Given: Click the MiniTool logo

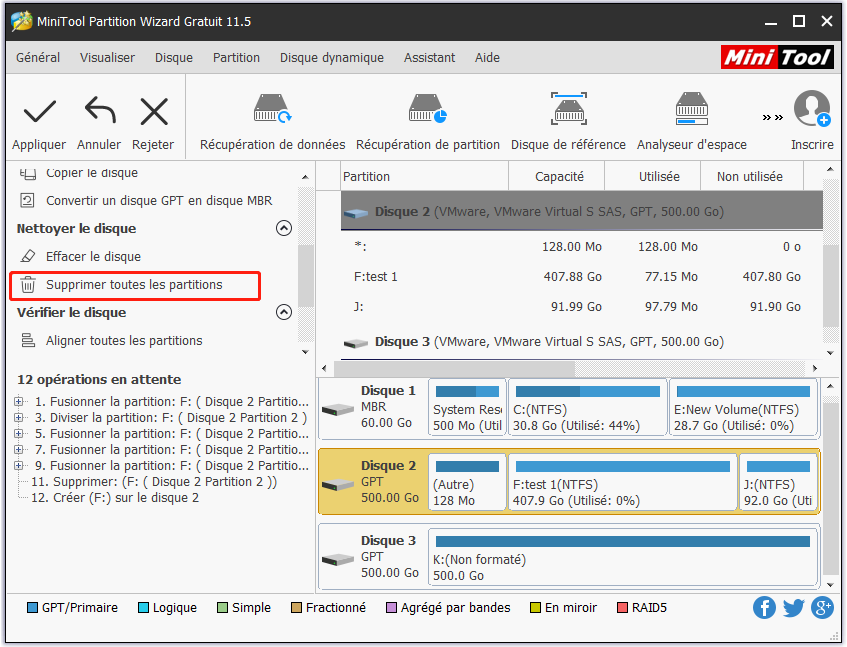Looking at the screenshot, I should pyautogui.click(x=777, y=57).
